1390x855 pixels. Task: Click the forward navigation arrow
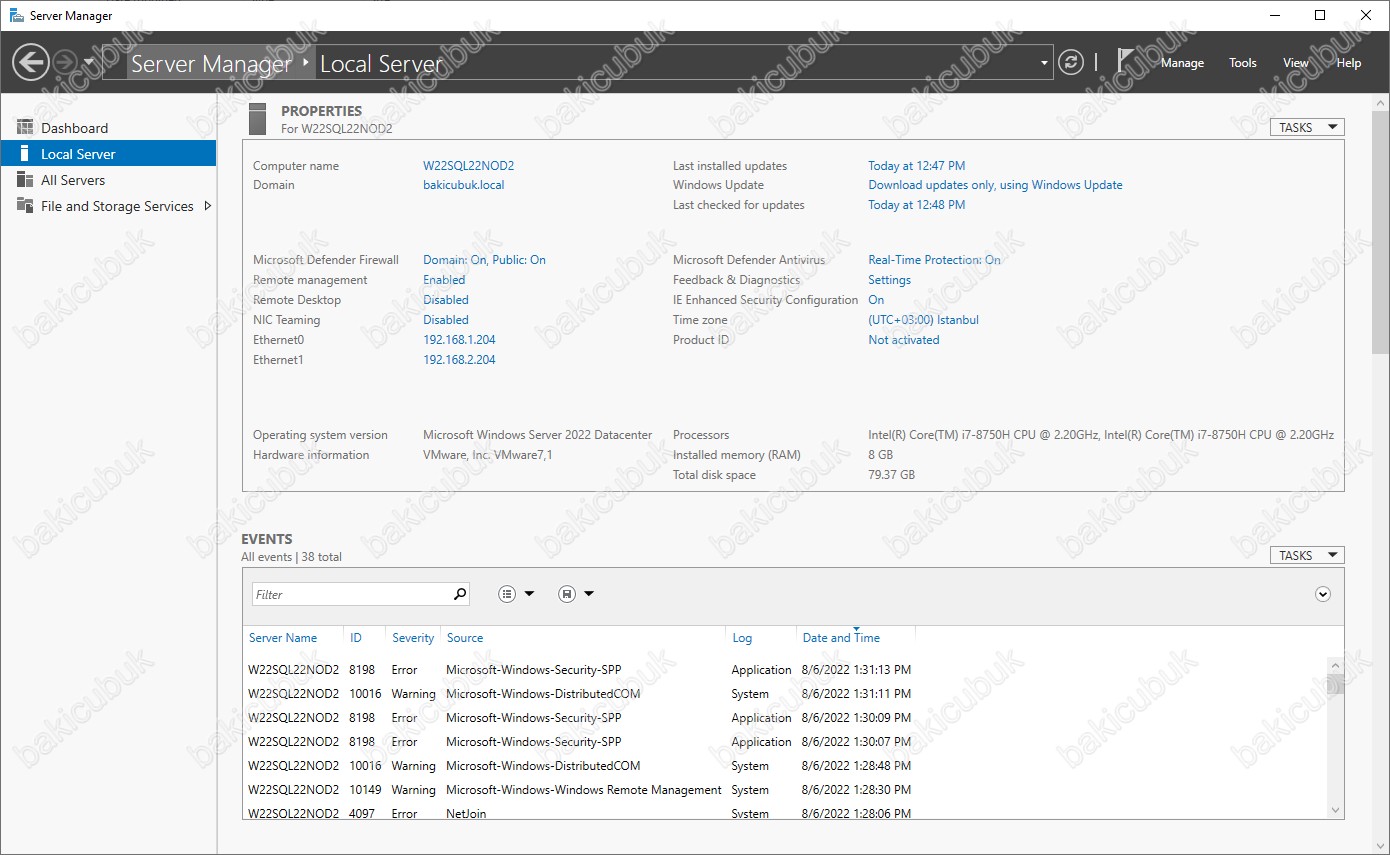65,62
